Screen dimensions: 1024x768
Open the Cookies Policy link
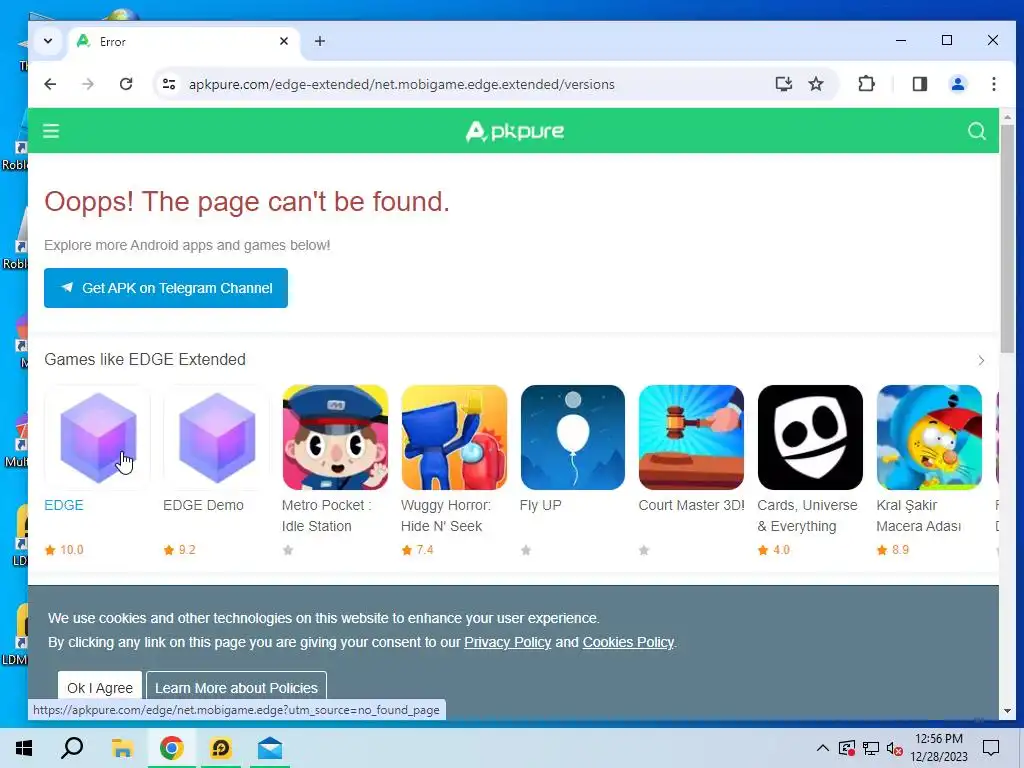(x=628, y=643)
